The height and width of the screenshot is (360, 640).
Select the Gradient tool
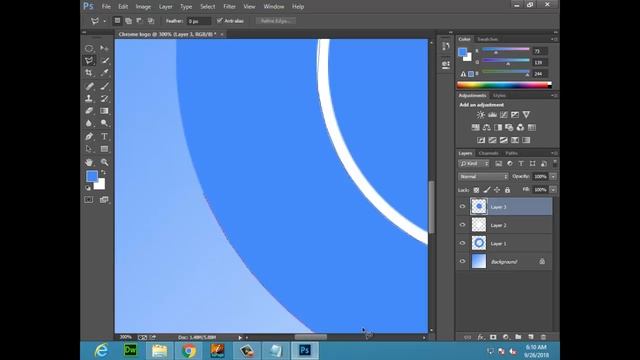tap(104, 111)
